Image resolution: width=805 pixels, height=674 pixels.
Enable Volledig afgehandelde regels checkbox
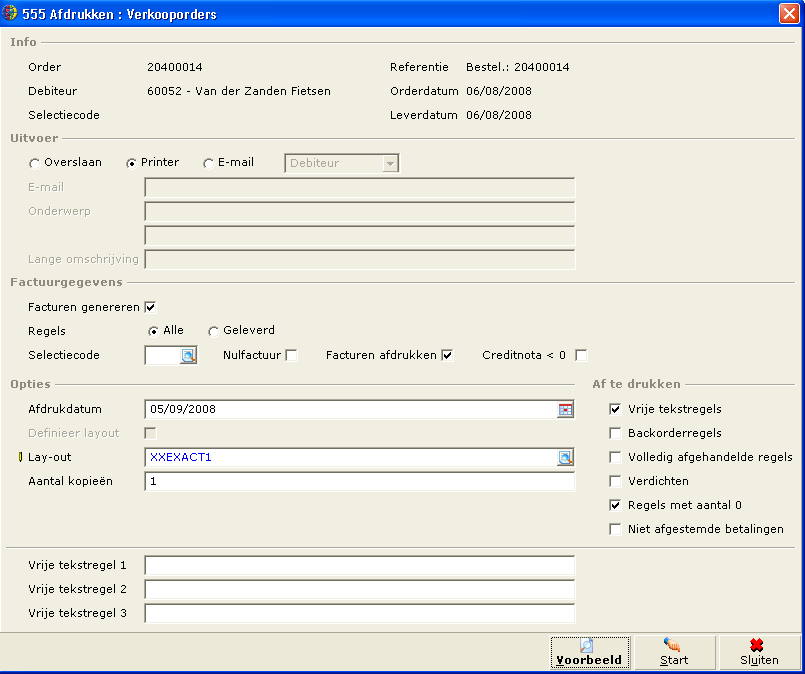[x=615, y=457]
